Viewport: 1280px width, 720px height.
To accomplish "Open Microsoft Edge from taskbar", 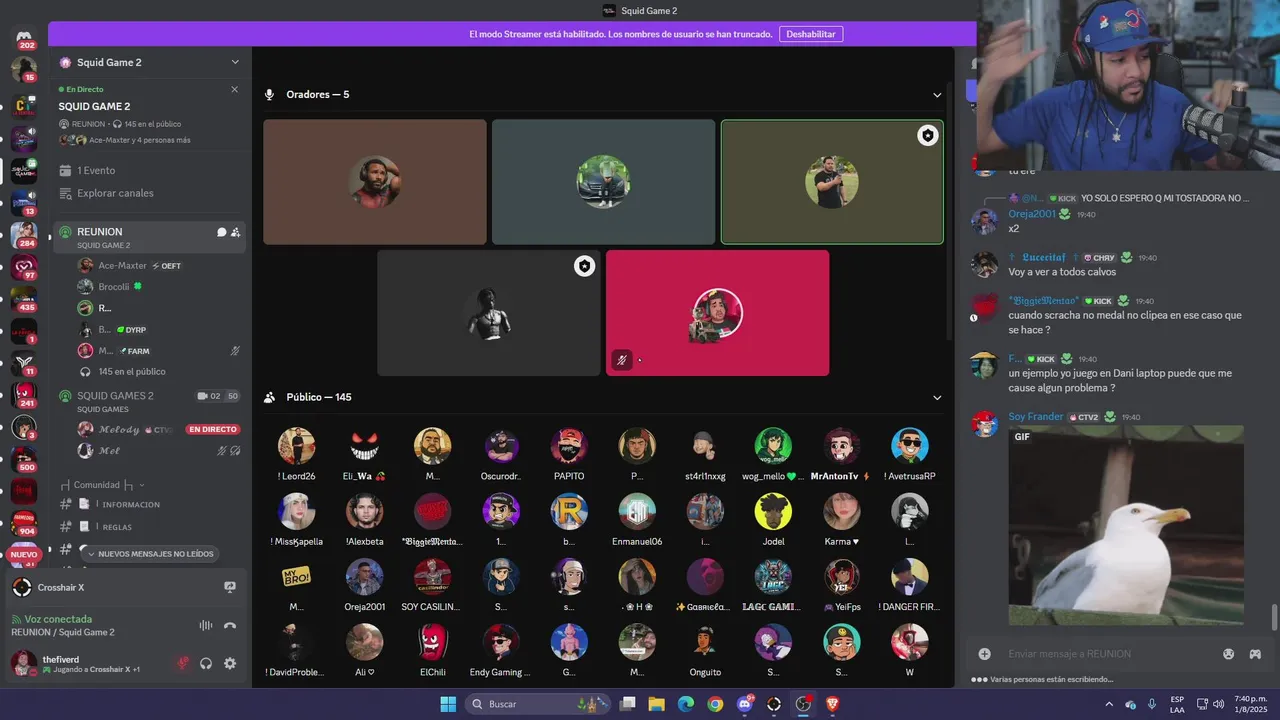I will point(686,704).
